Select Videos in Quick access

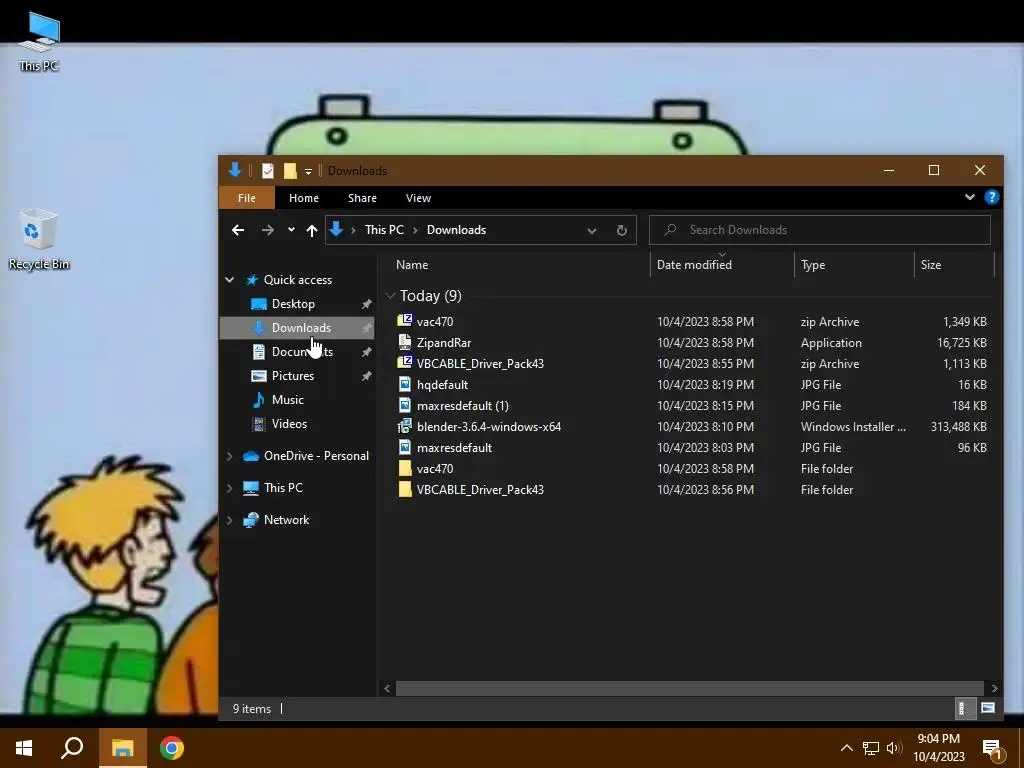pyautogui.click(x=289, y=424)
